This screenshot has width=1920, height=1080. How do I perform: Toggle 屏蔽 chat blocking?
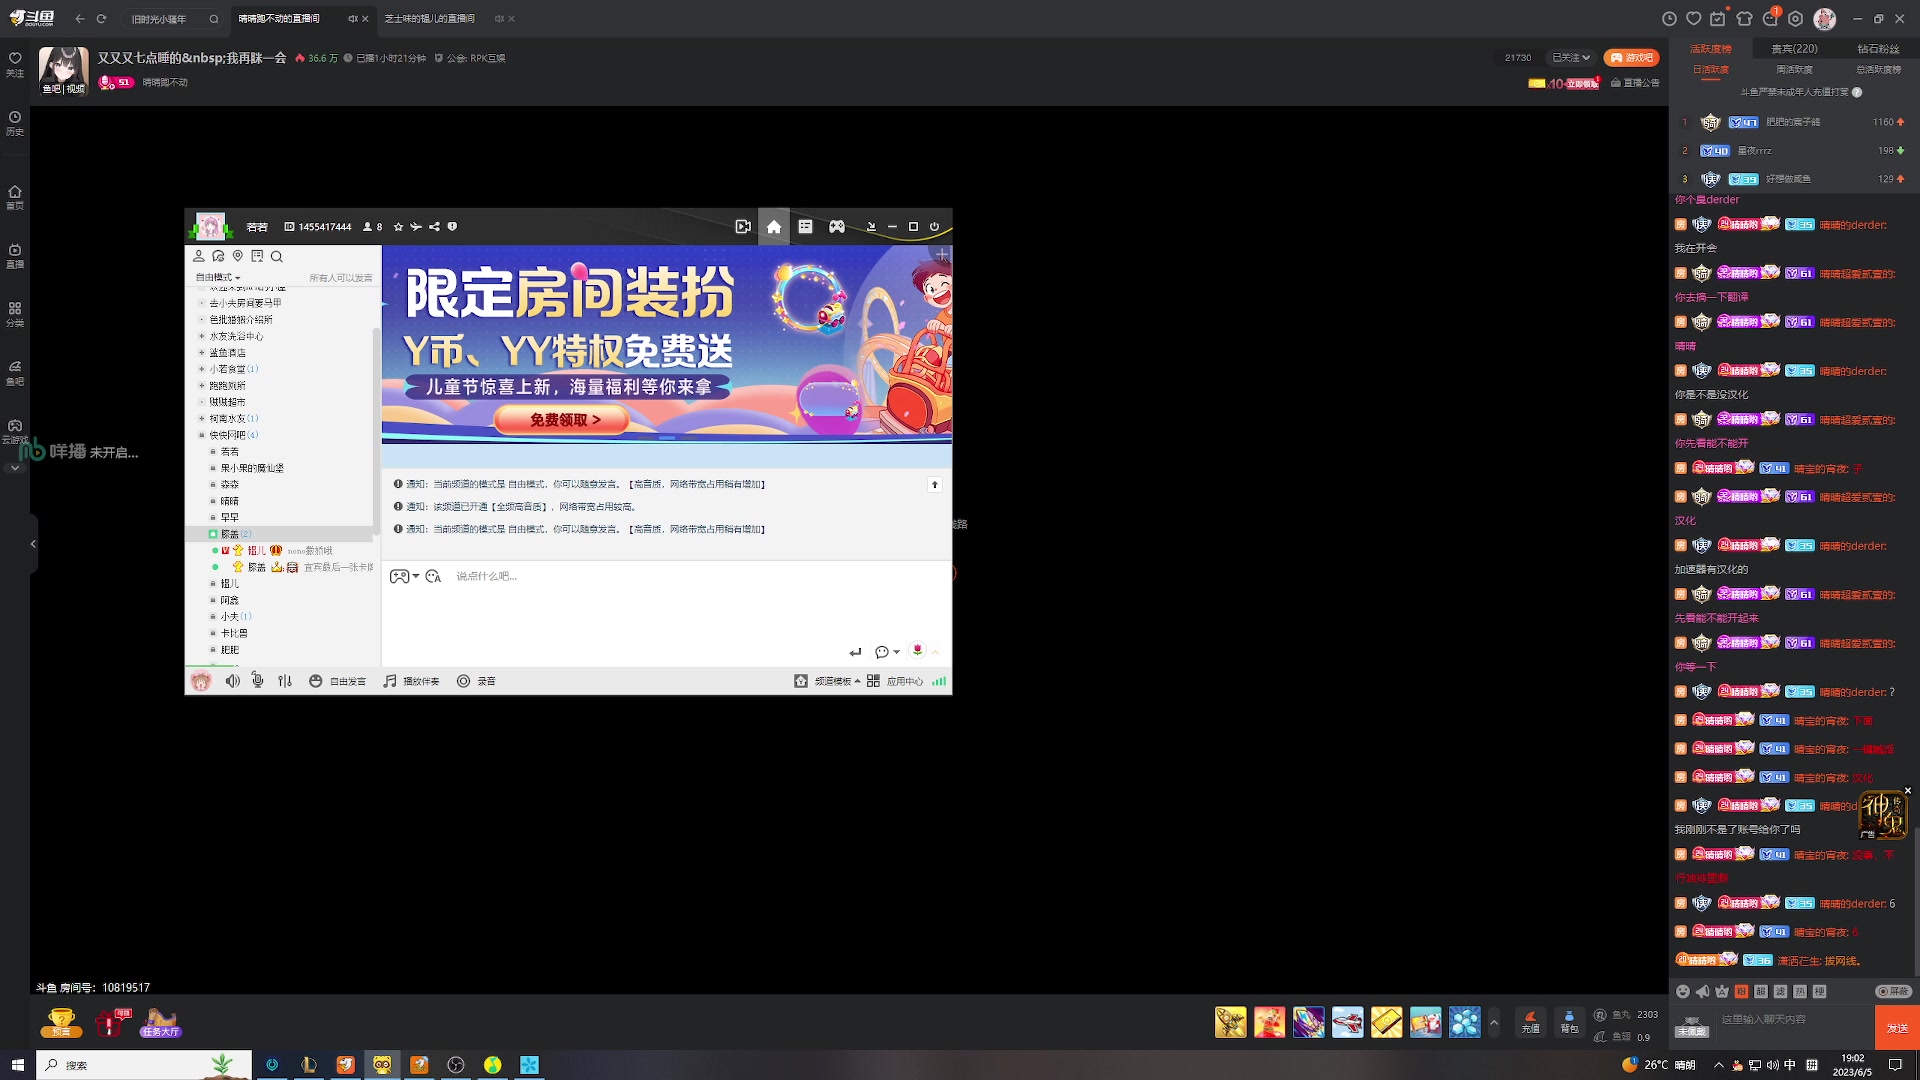(1893, 991)
